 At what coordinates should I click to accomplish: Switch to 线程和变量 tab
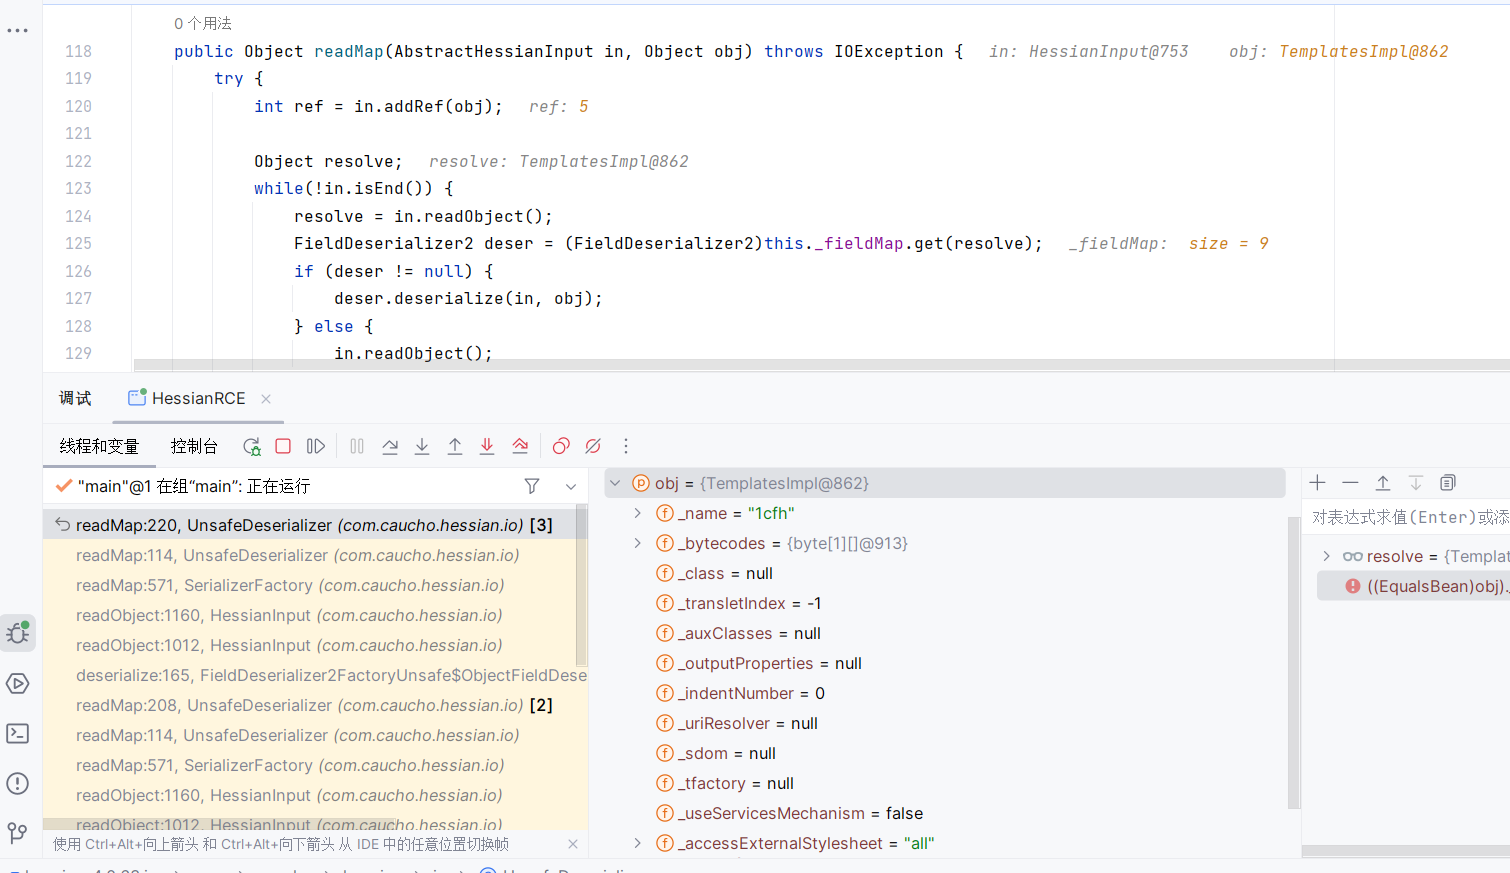click(x=99, y=446)
